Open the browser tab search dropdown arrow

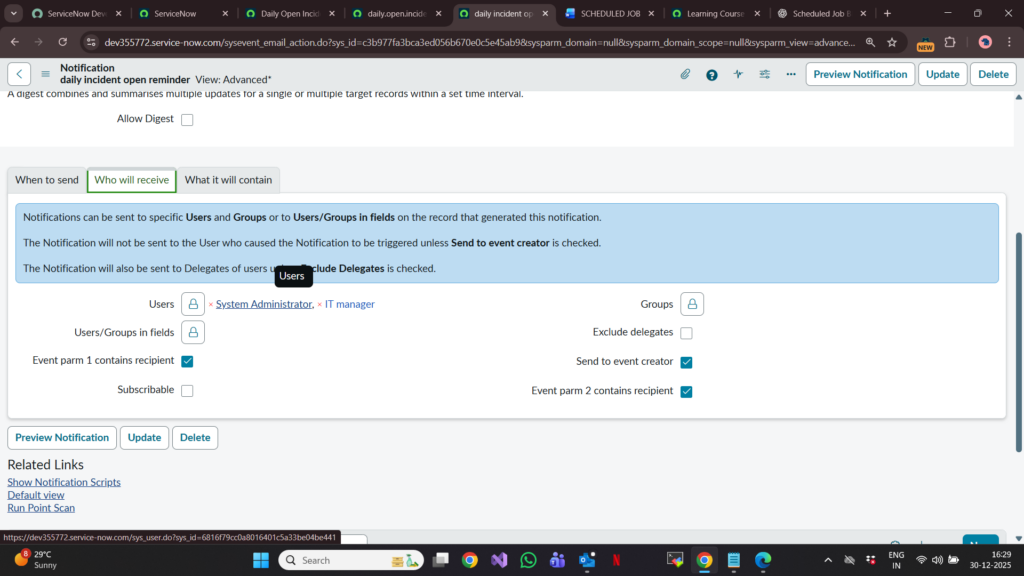pos(14,14)
